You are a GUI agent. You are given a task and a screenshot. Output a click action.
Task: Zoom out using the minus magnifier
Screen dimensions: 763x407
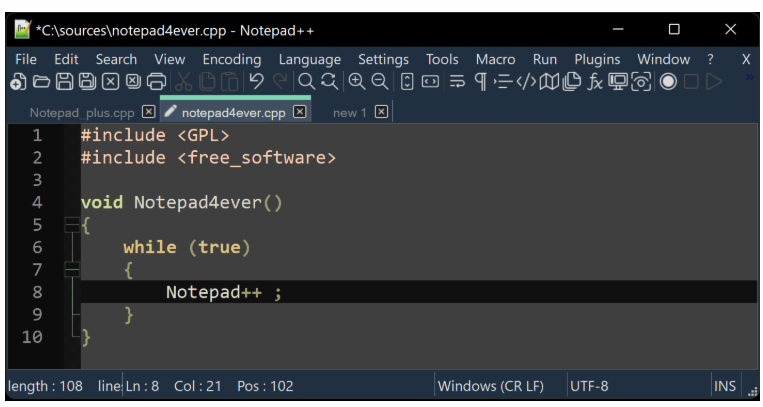[x=380, y=81]
